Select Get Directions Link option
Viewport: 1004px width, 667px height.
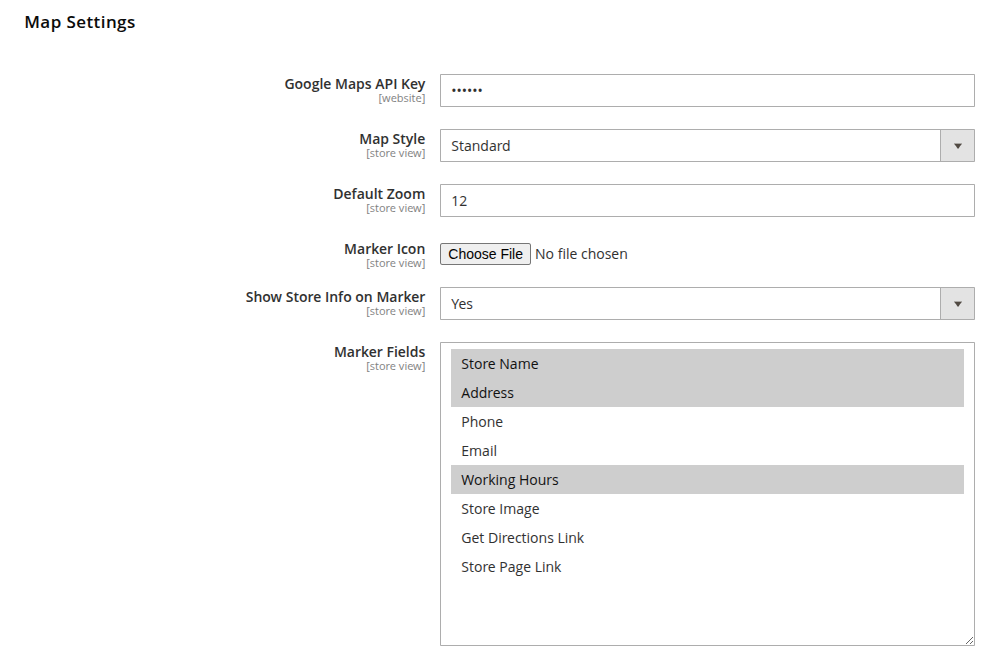(x=707, y=538)
